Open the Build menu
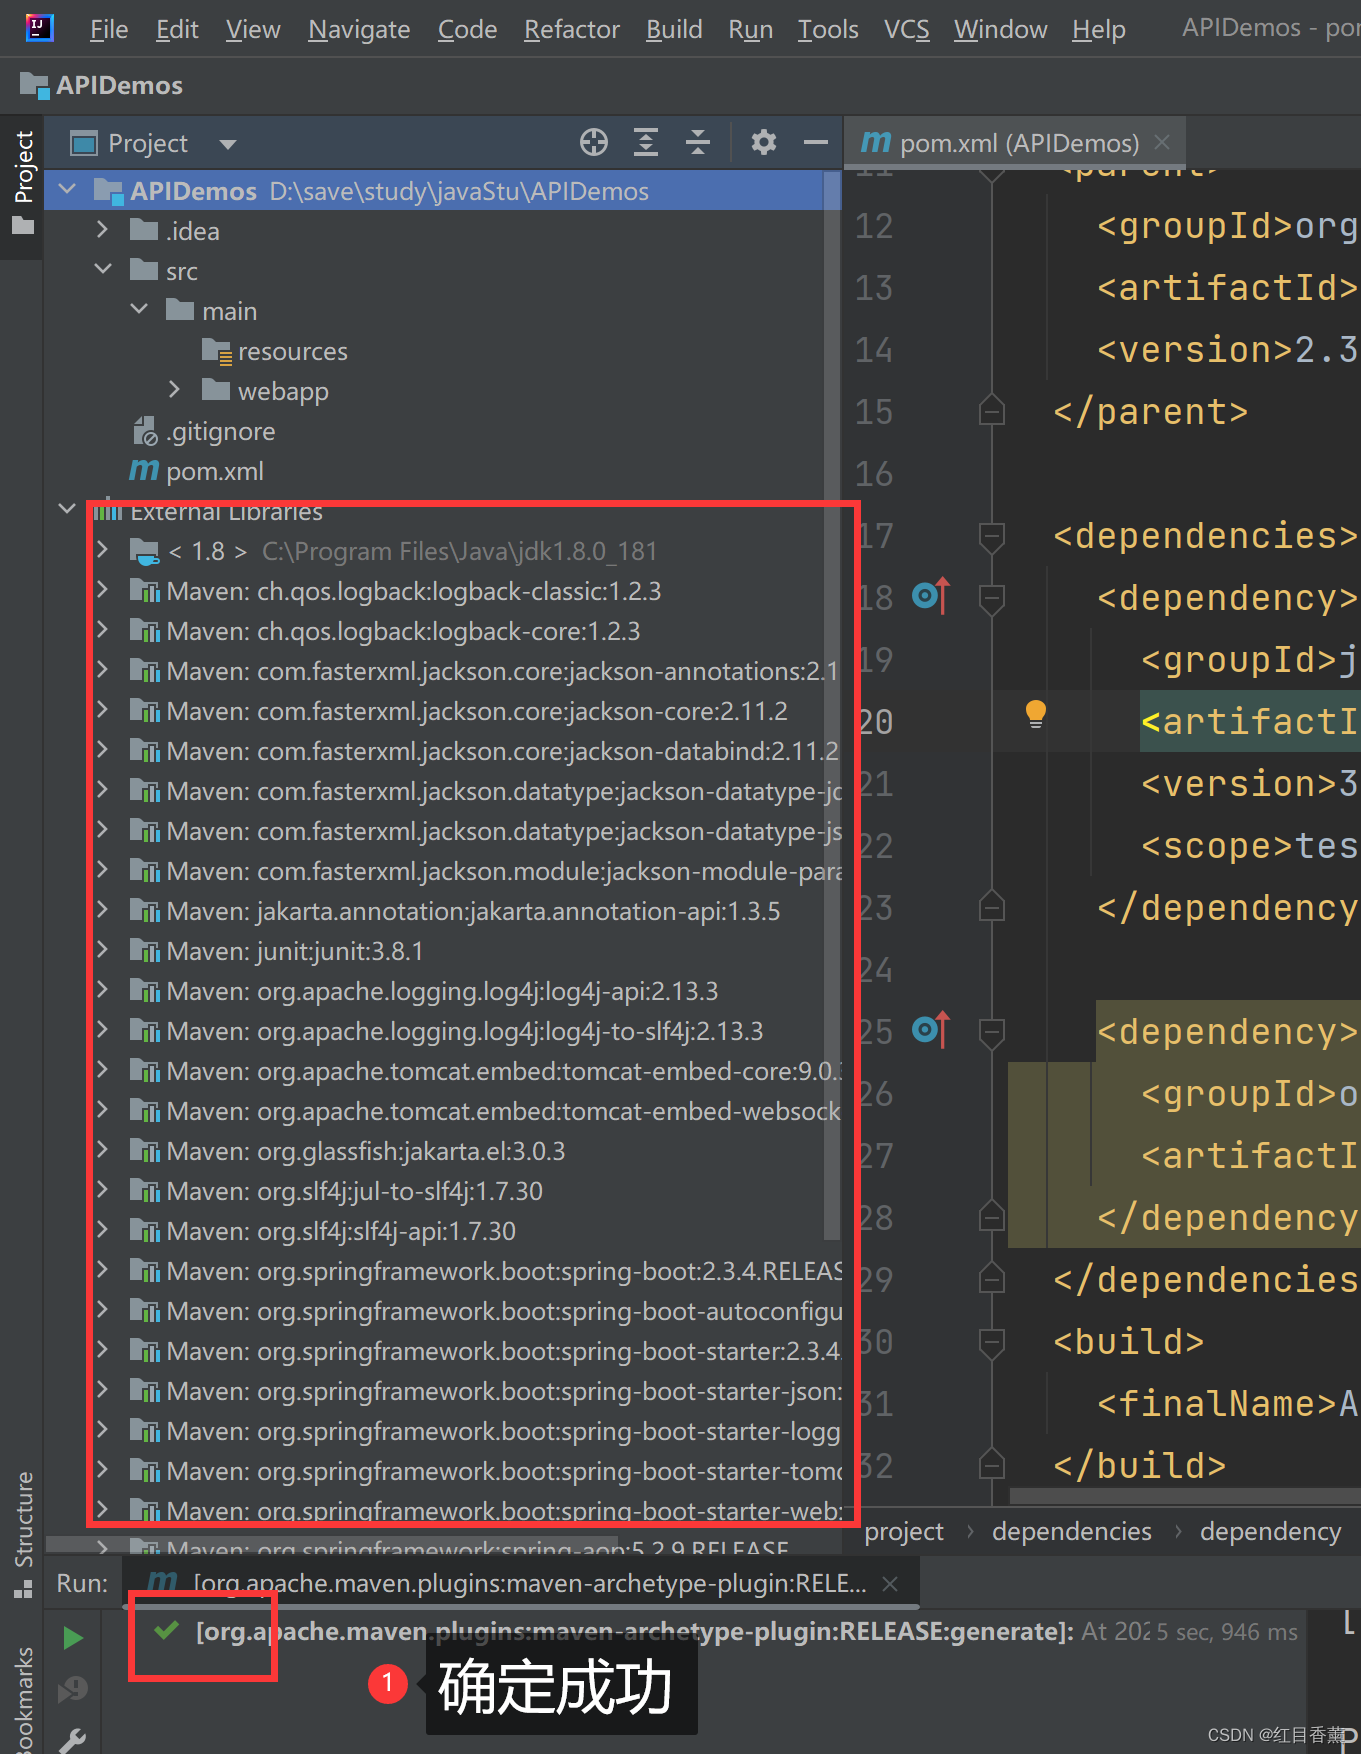1361x1754 pixels. (674, 29)
